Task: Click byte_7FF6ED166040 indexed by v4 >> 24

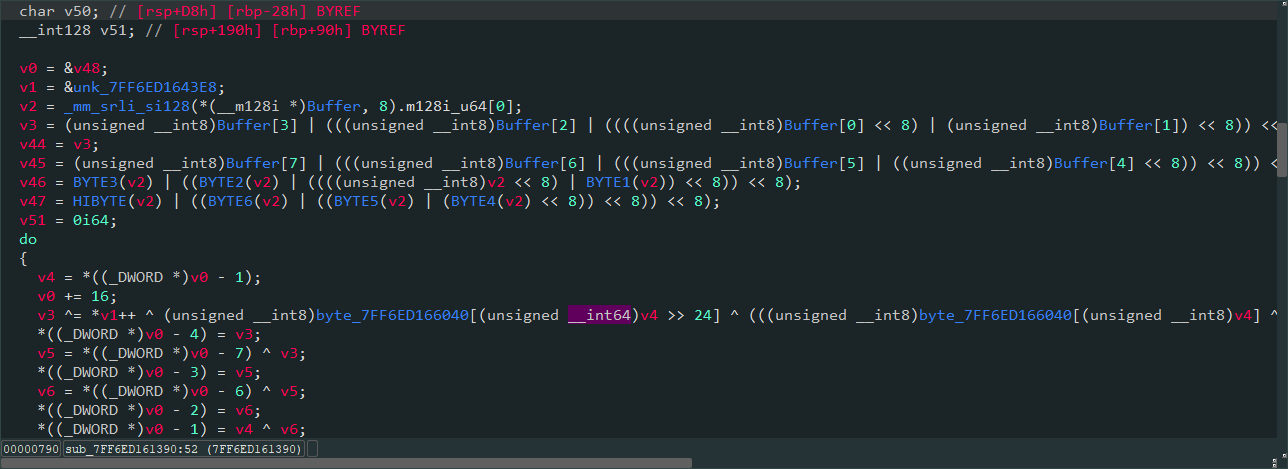Action: pyautogui.click(x=393, y=315)
